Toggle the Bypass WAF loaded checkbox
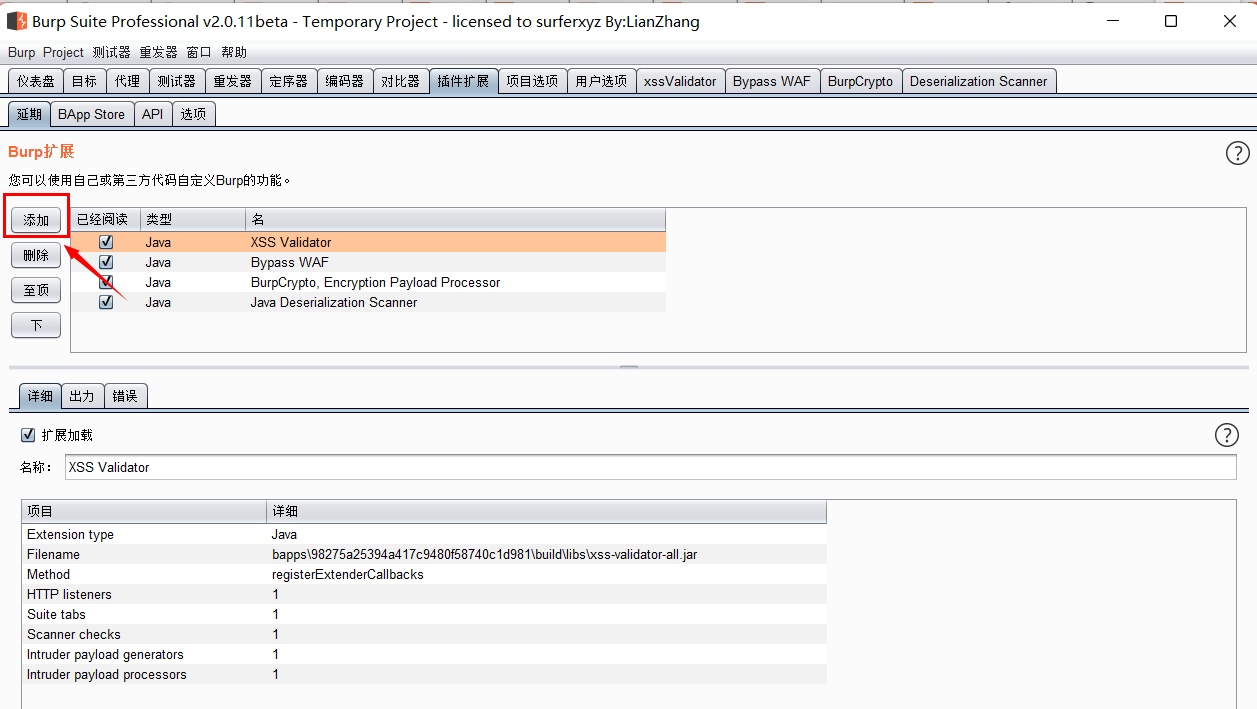 (106, 262)
